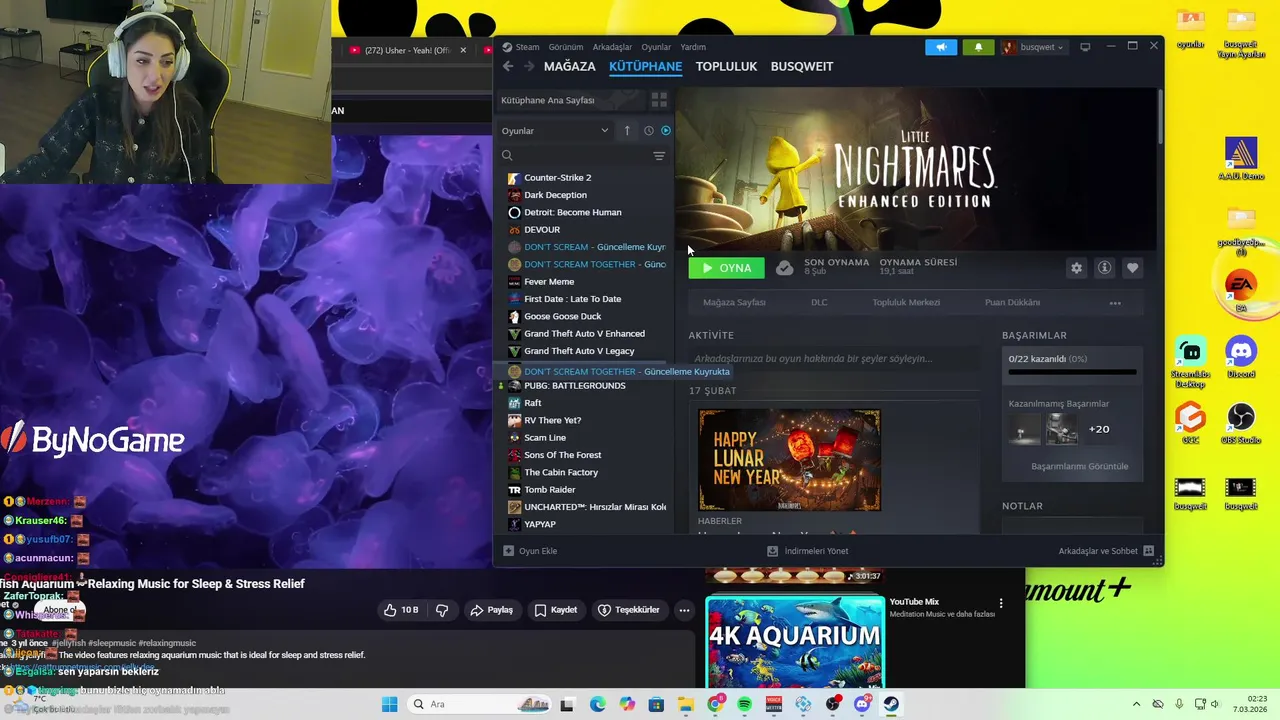Show hidden tray icons chevron
The image size is (1280, 720).
[1136, 704]
